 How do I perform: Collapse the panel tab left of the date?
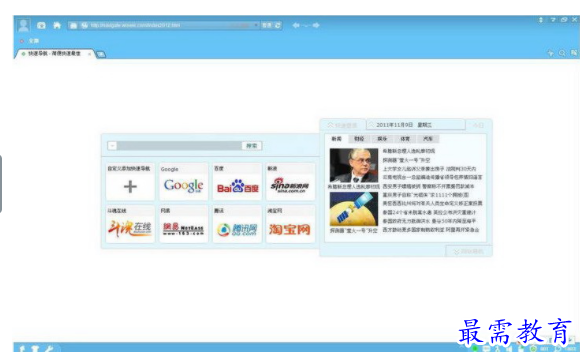click(x=343, y=125)
